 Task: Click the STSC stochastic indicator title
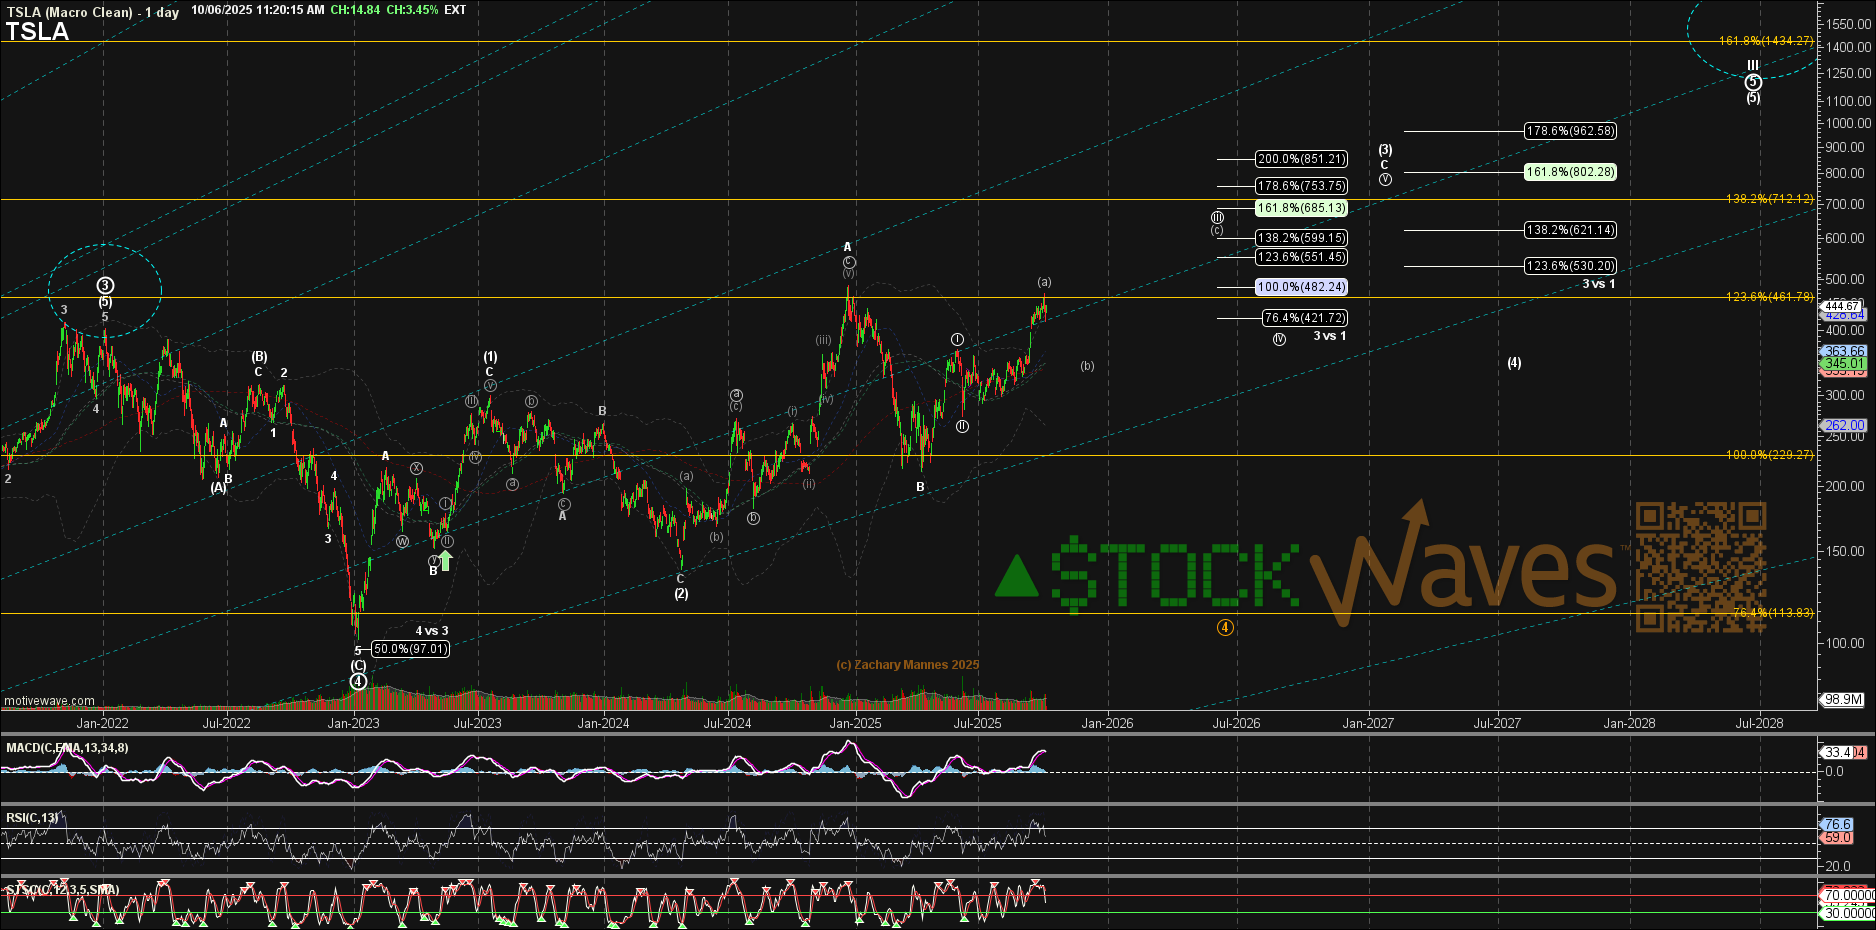[62, 890]
